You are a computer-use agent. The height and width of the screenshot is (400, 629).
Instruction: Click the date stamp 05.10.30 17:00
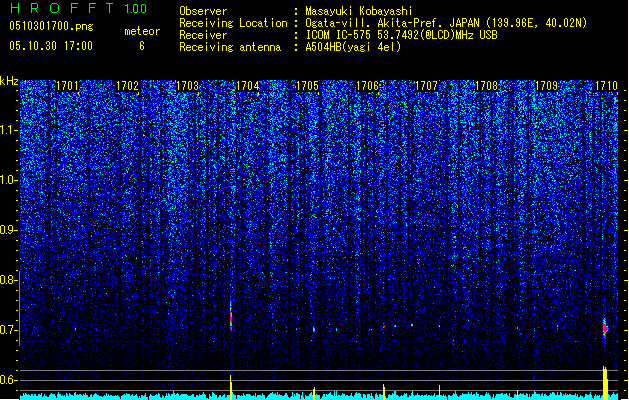click(51, 46)
